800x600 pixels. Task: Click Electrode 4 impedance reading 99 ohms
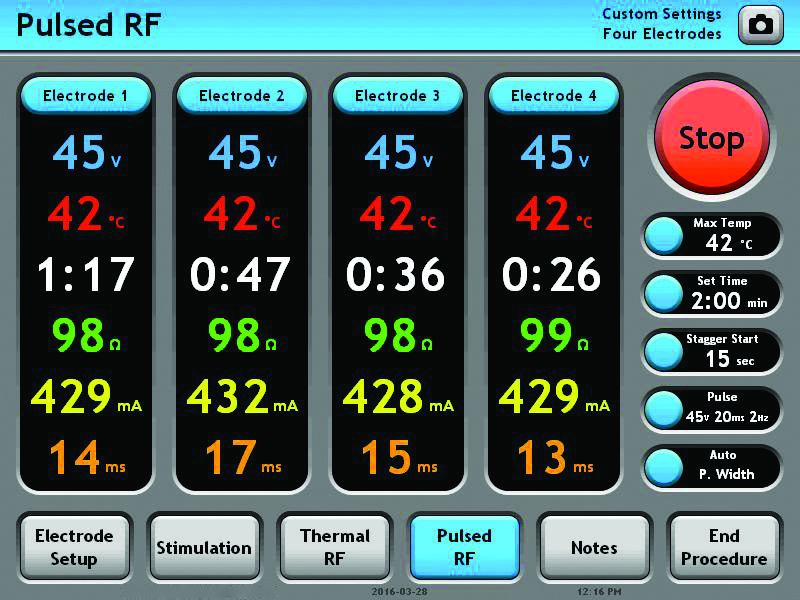553,336
